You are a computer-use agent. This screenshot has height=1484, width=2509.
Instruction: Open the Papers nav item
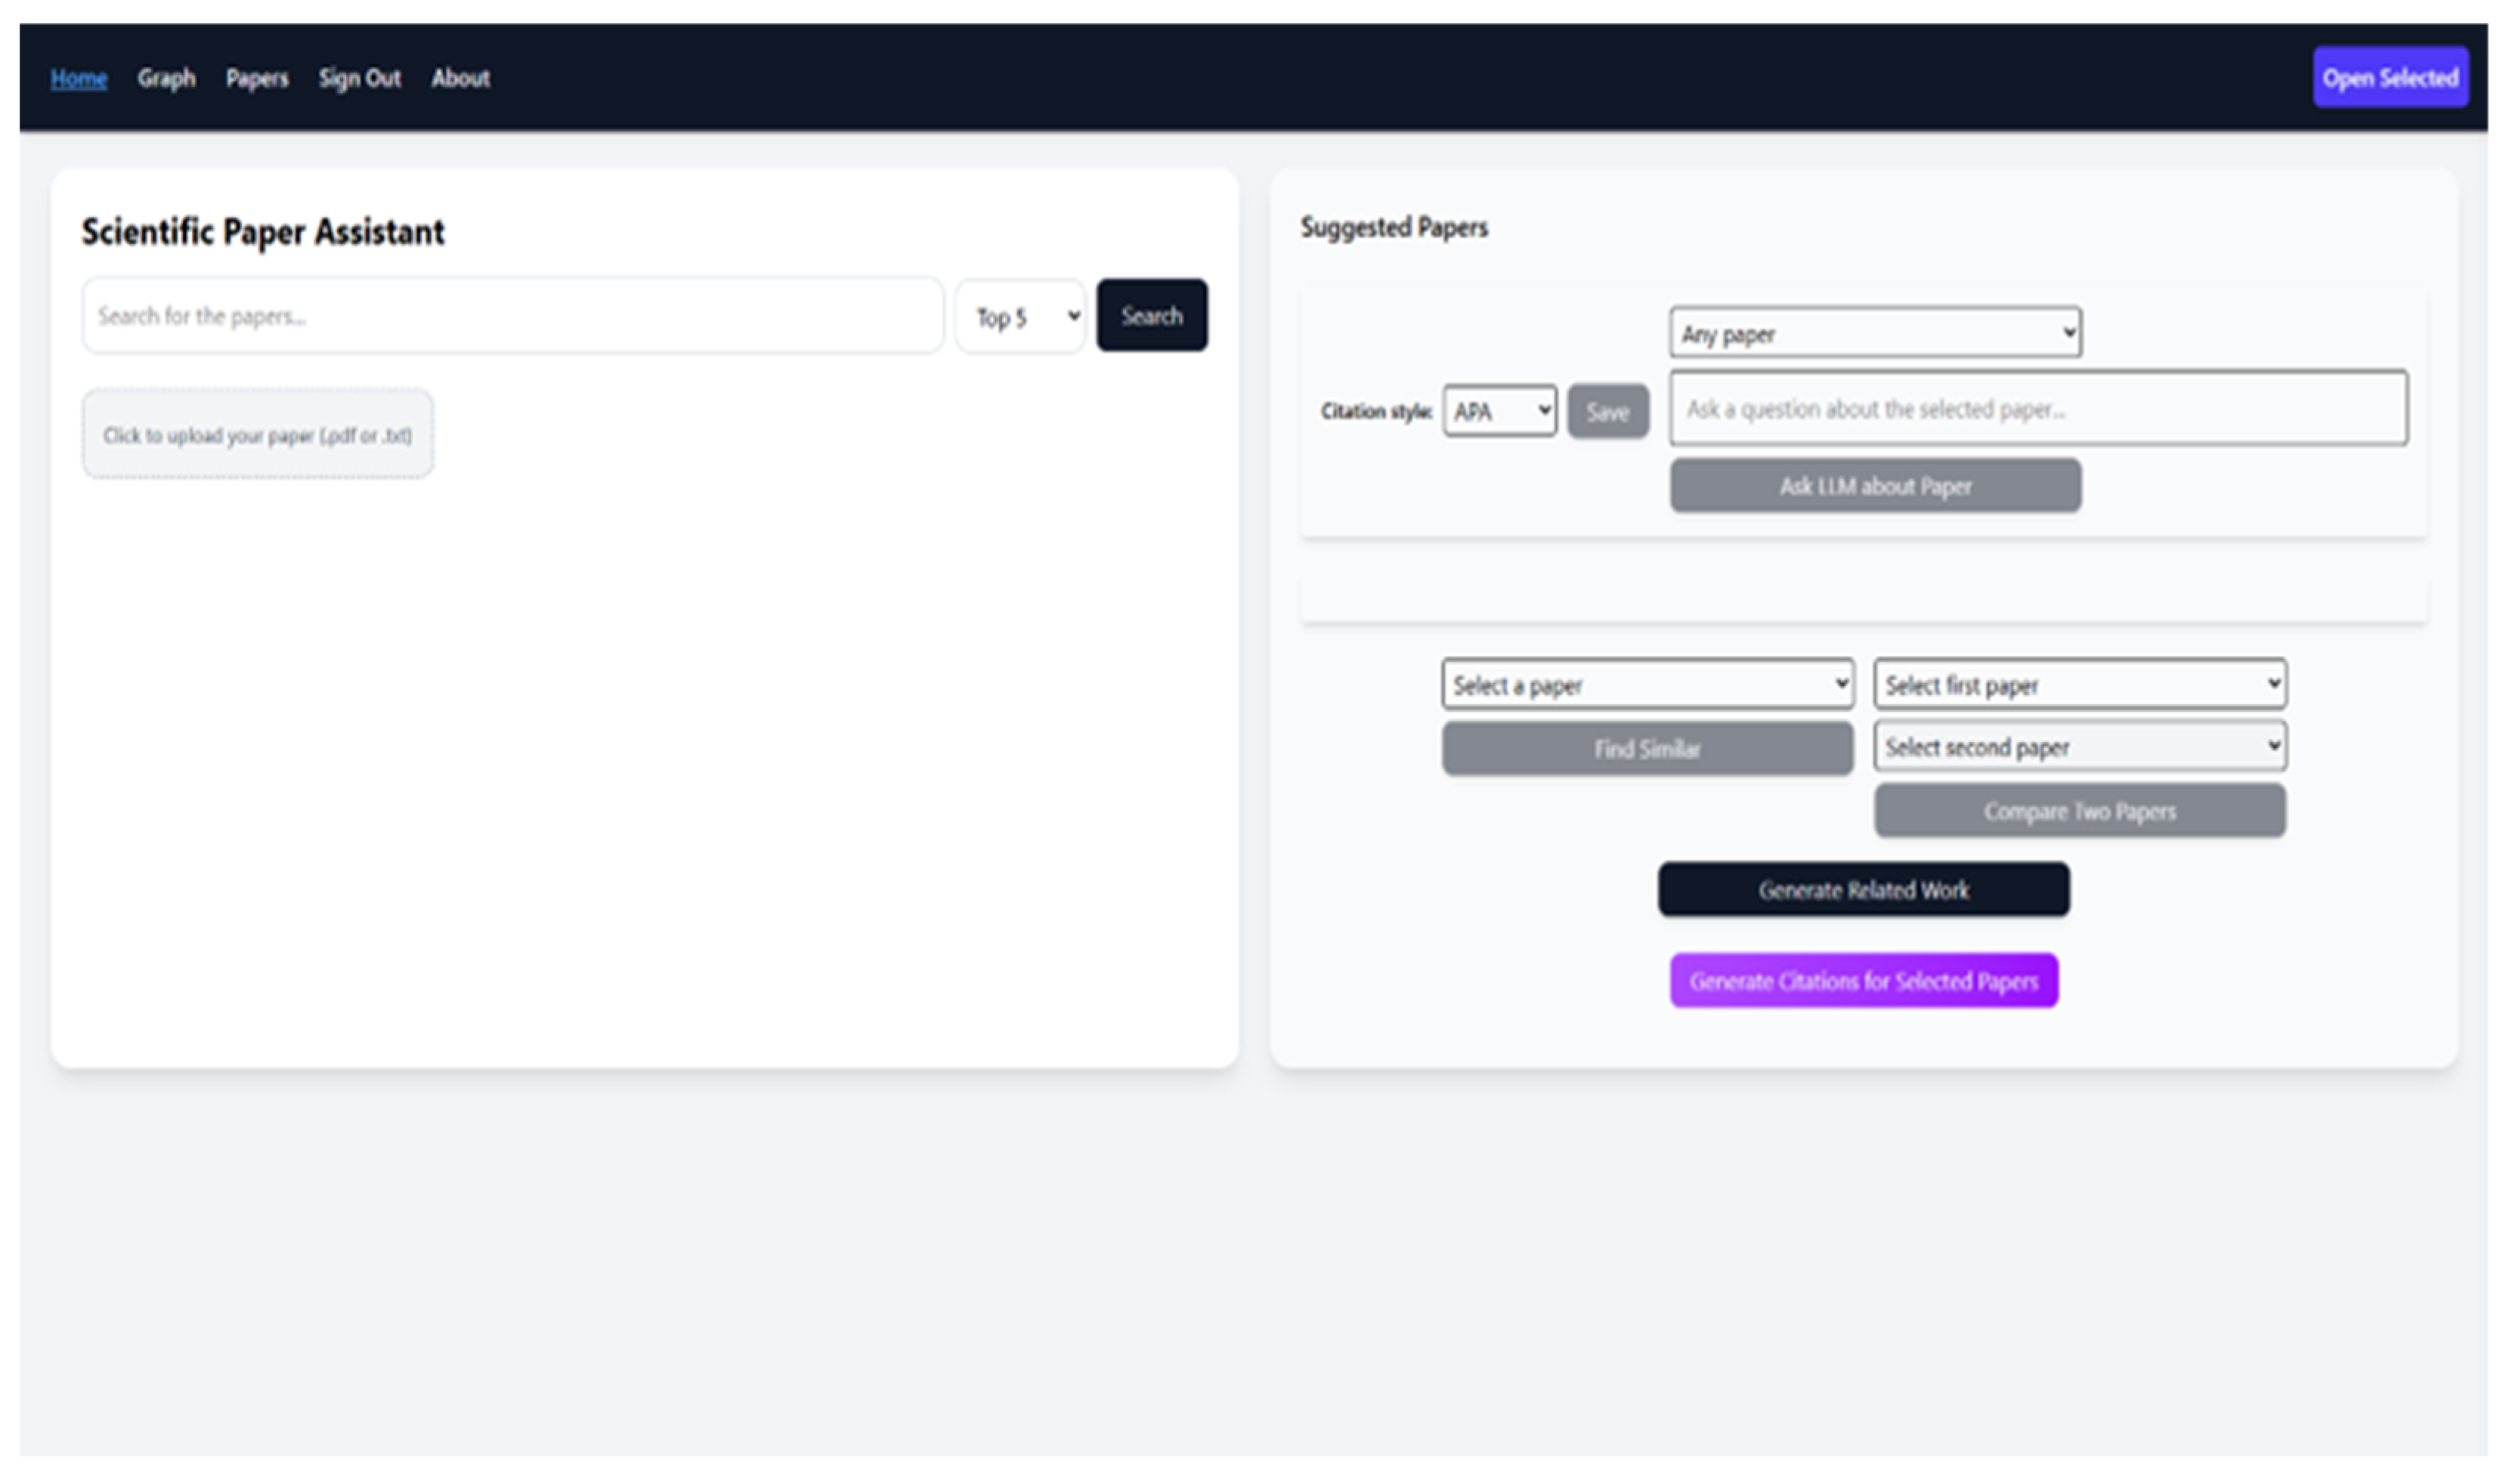pos(256,78)
